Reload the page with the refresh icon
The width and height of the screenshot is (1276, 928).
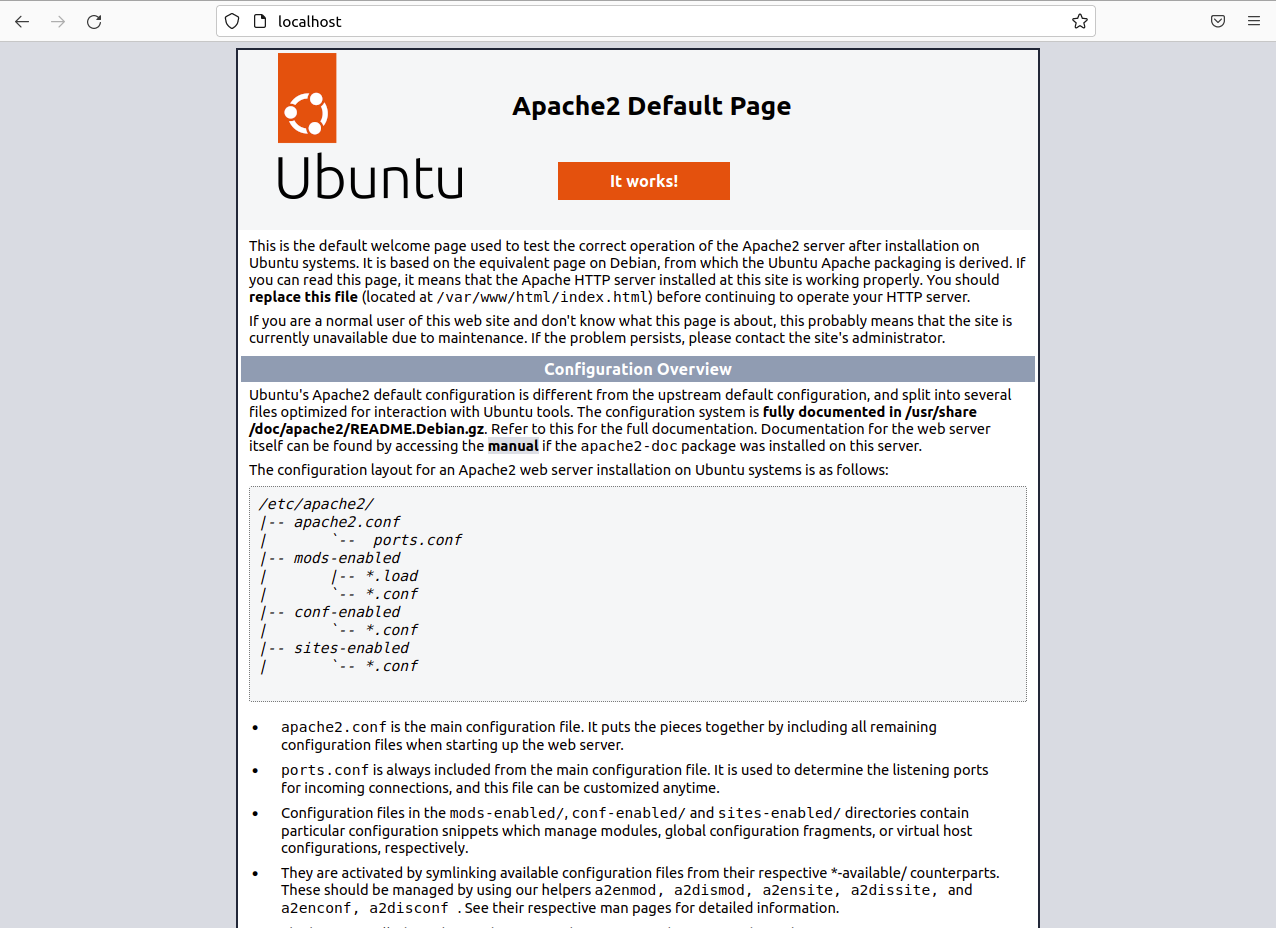[94, 21]
